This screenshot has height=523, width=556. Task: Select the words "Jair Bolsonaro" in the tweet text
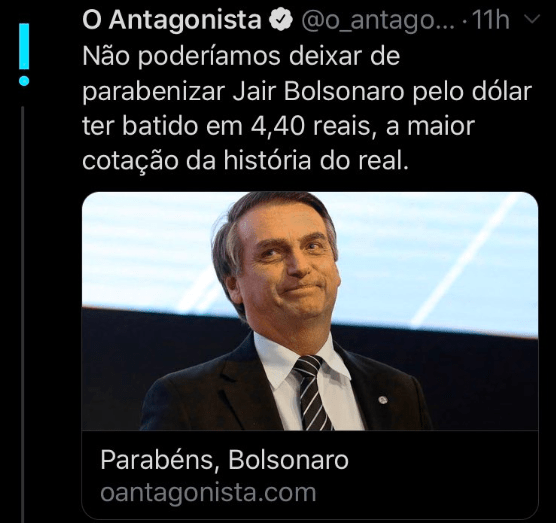click(x=318, y=91)
